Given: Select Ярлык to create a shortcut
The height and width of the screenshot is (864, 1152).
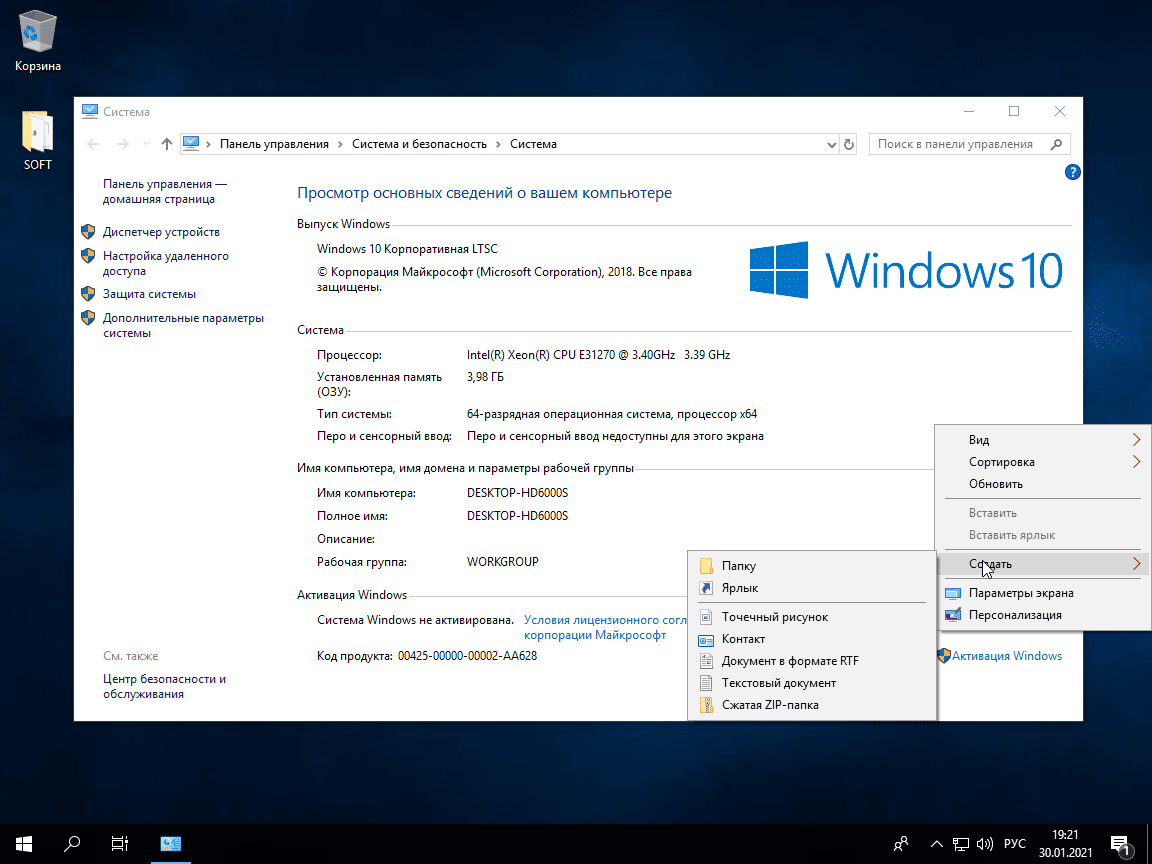Looking at the screenshot, I should coord(812,588).
